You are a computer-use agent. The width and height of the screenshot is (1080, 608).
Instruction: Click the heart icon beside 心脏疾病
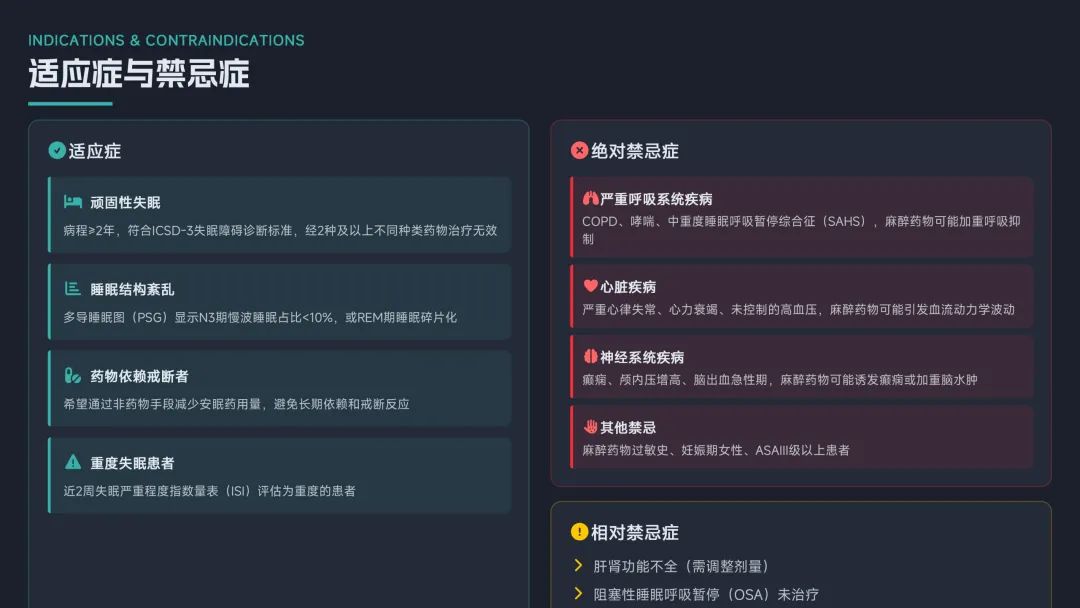pos(590,286)
